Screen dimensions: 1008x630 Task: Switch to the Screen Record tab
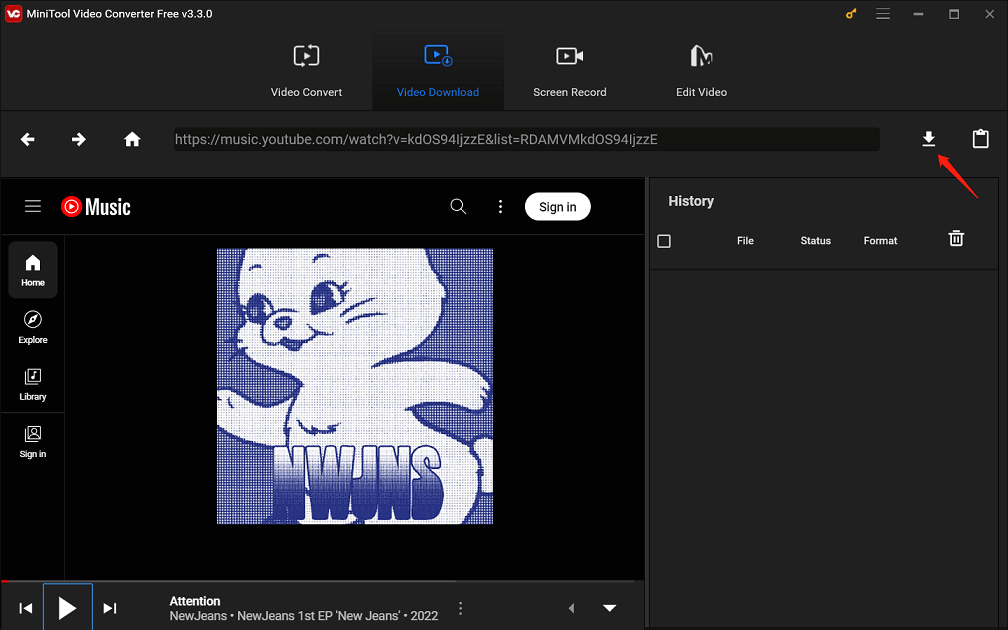pyautogui.click(x=570, y=70)
